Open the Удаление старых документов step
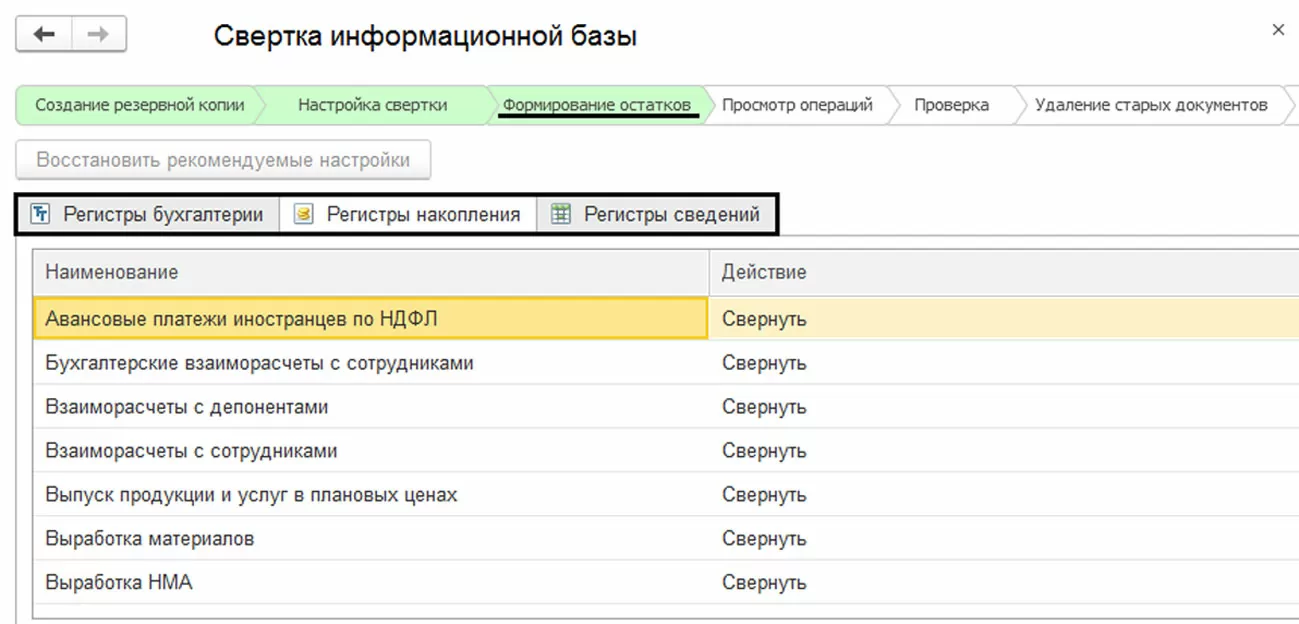The width and height of the screenshot is (1299, 624). click(1151, 105)
